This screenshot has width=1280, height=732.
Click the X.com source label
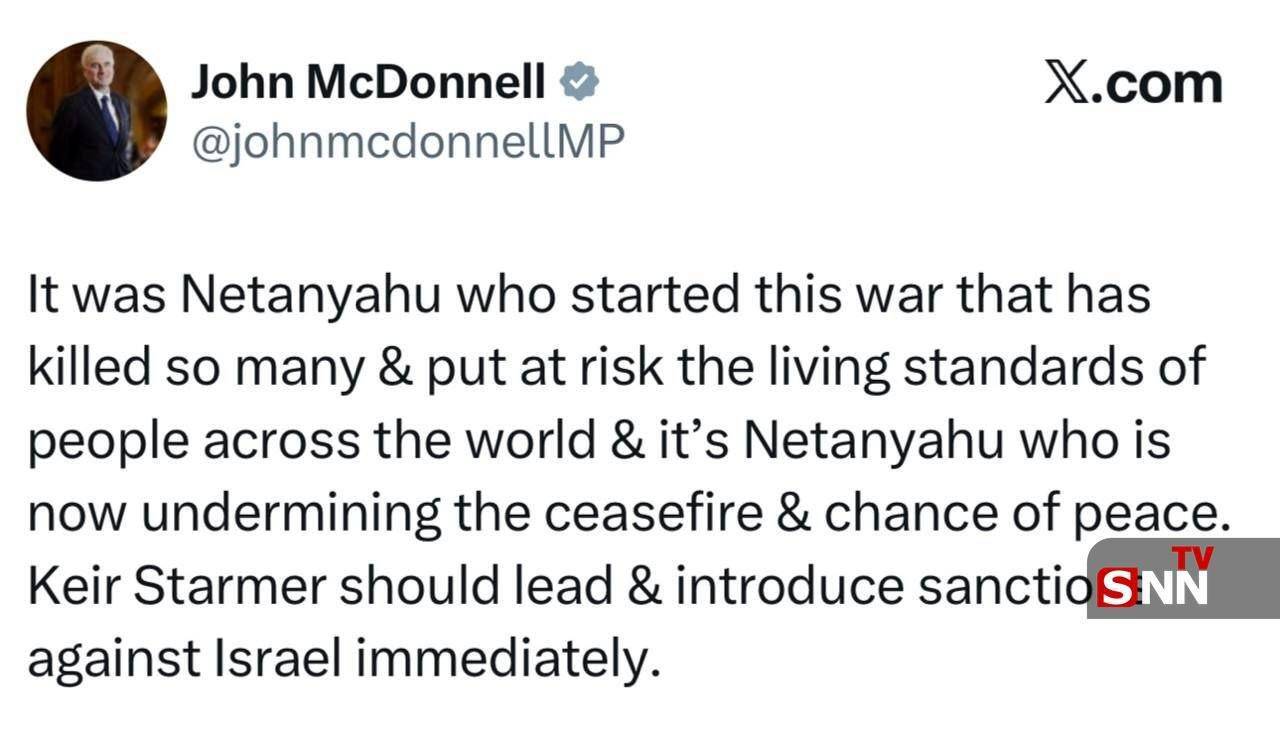tap(1133, 83)
